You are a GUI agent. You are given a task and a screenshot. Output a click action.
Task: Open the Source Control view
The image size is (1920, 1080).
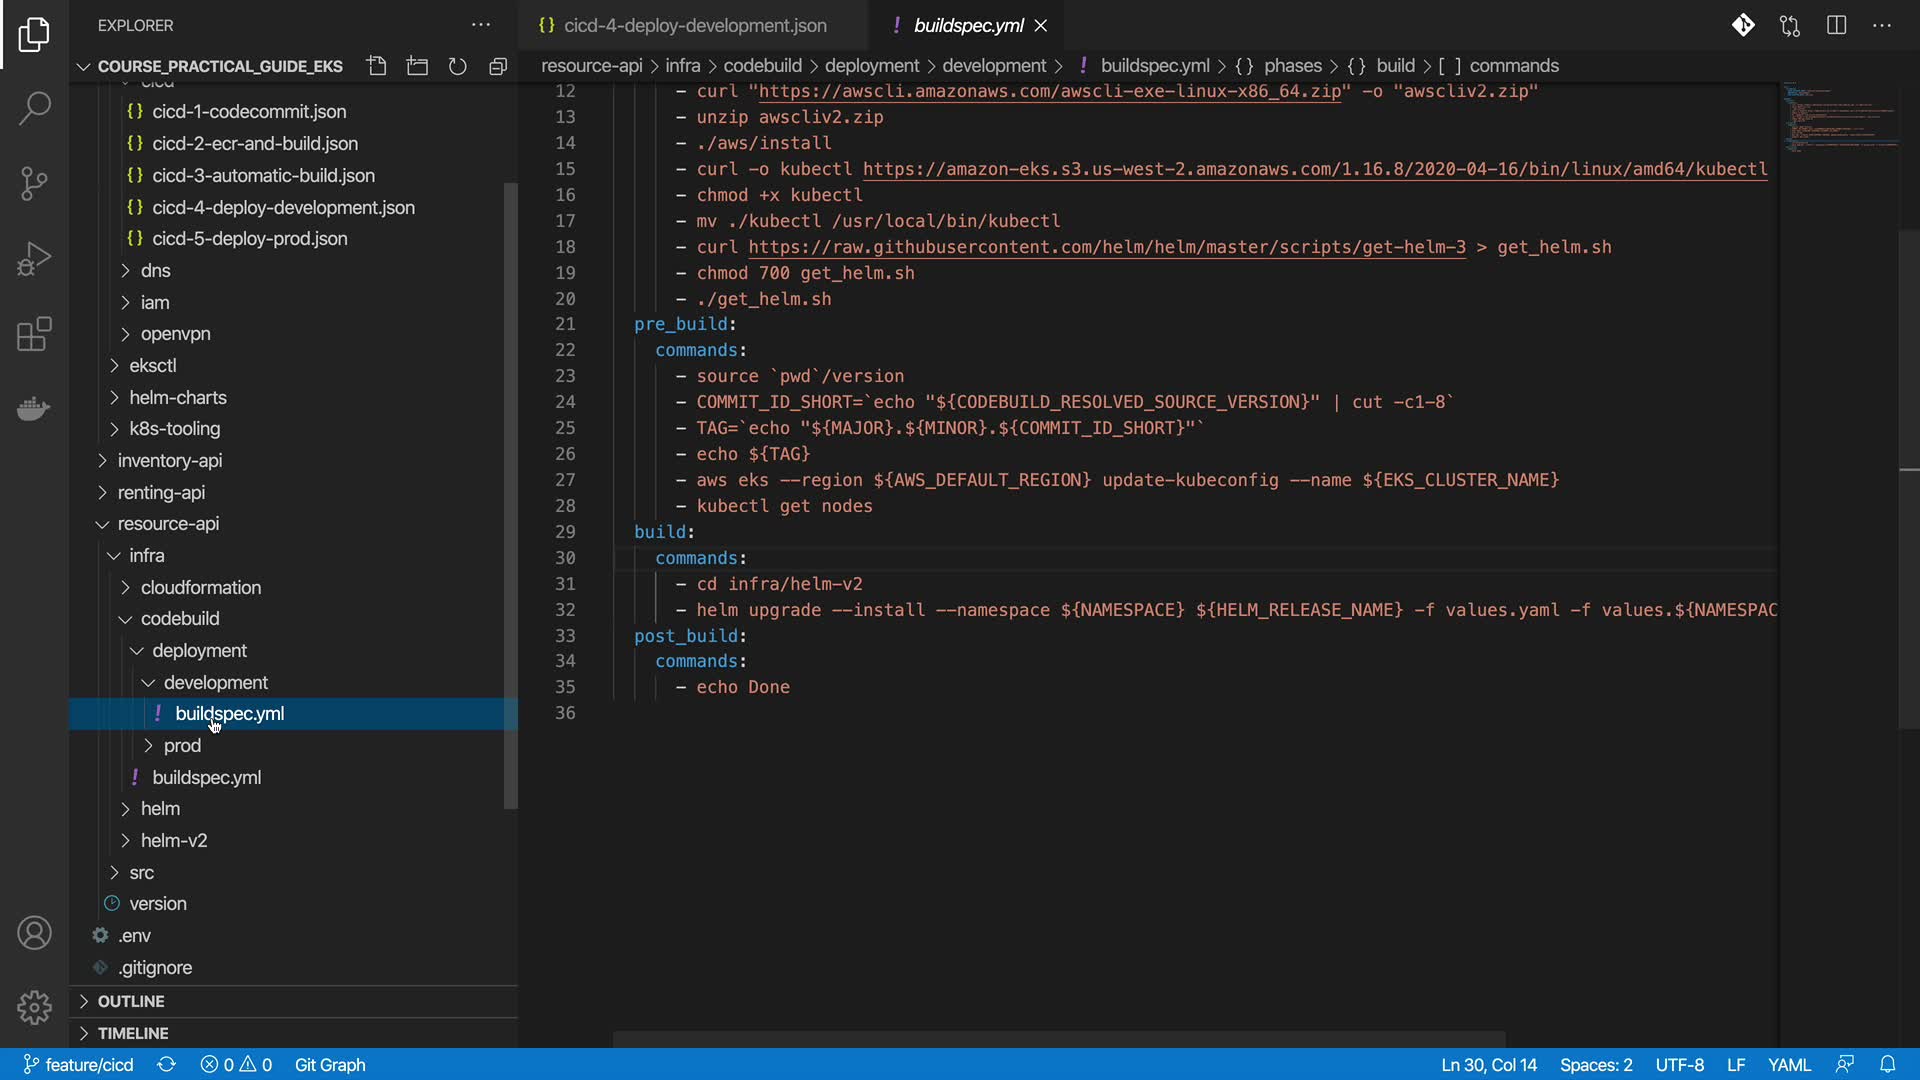click(x=34, y=183)
